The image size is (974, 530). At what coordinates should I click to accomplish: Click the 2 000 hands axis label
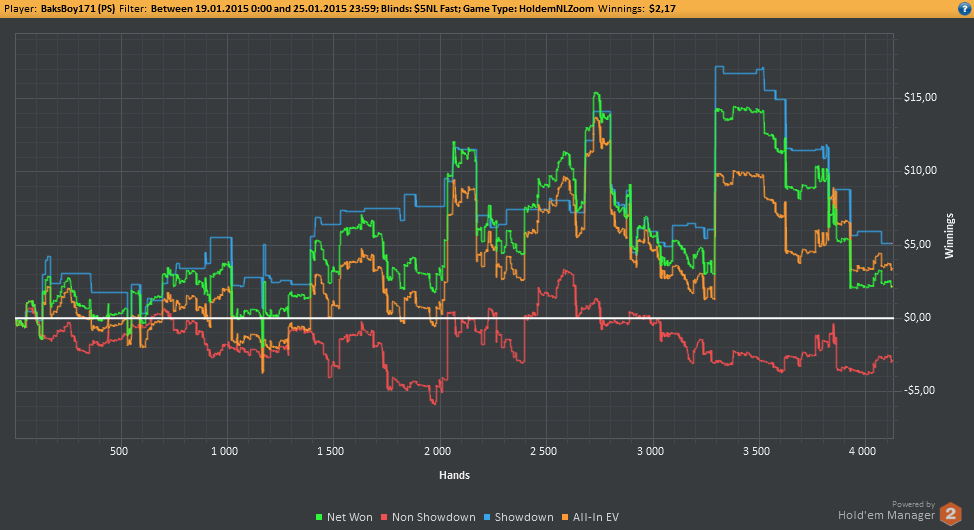437,451
